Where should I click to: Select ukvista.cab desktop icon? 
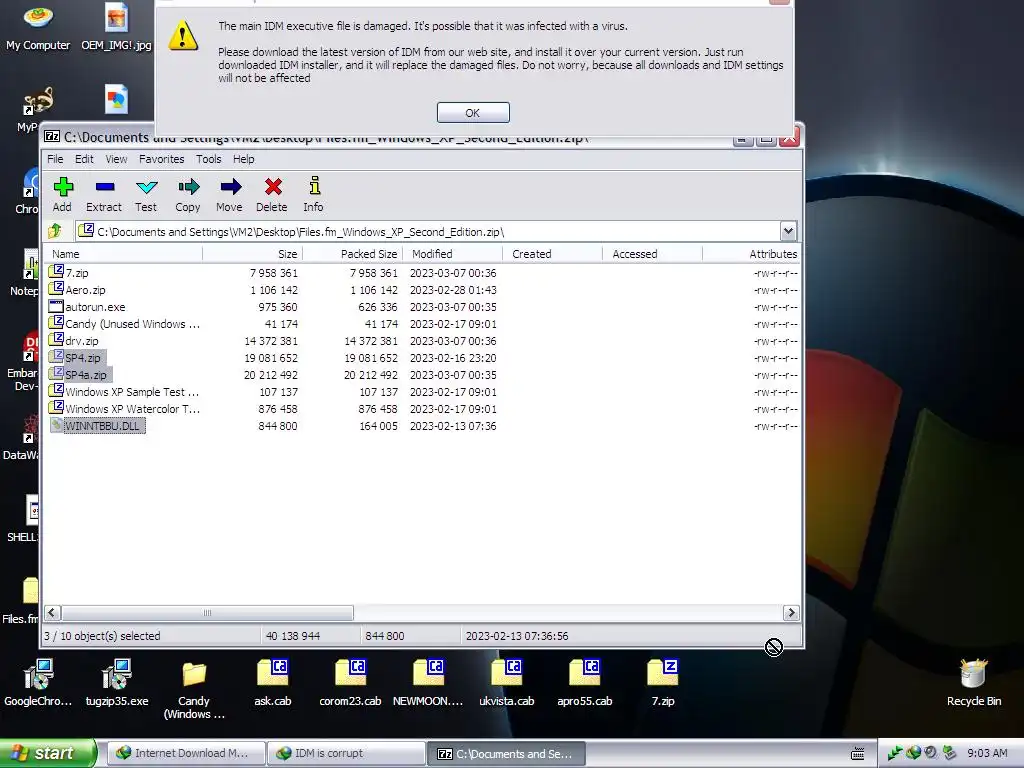[506, 683]
